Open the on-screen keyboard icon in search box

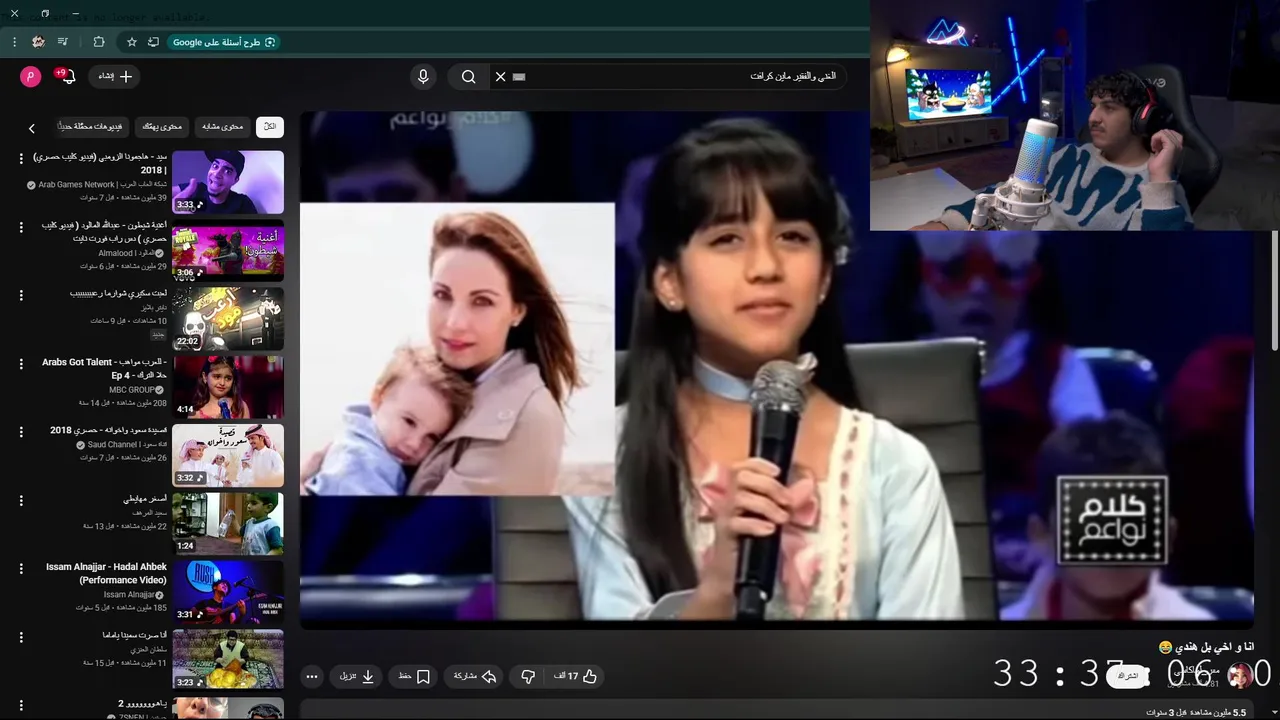pos(519,76)
